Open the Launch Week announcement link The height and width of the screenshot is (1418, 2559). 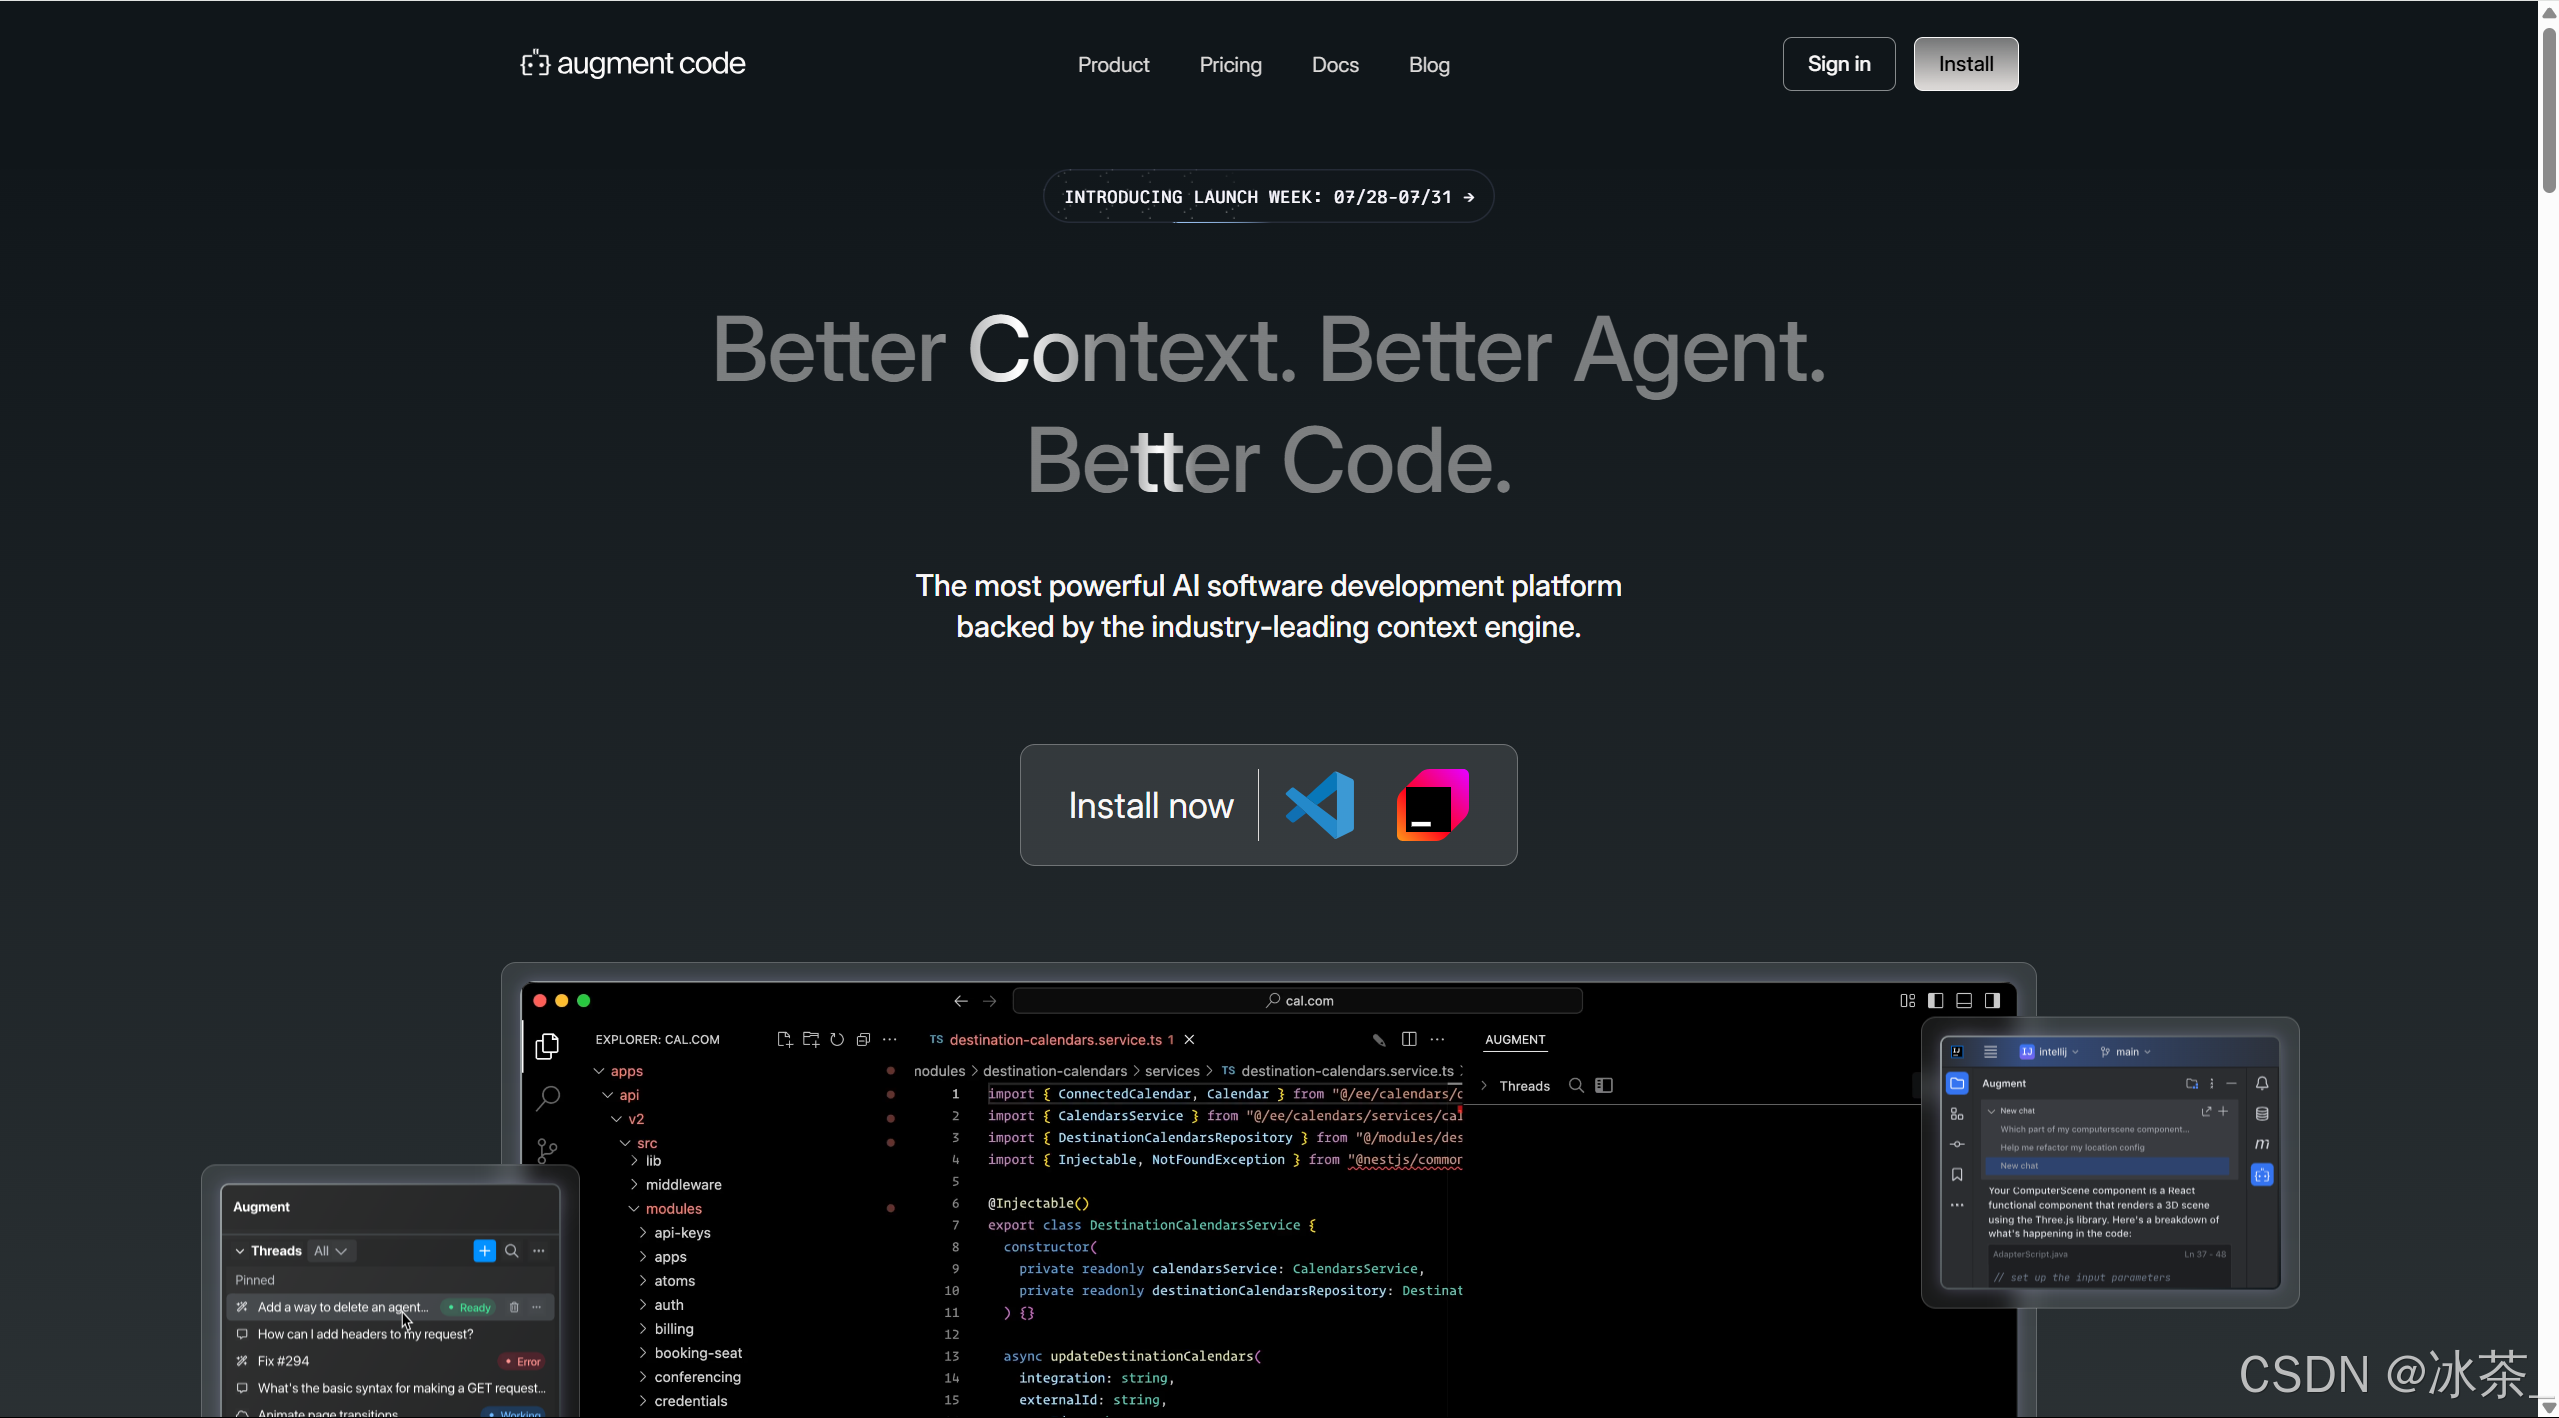pos(1268,197)
